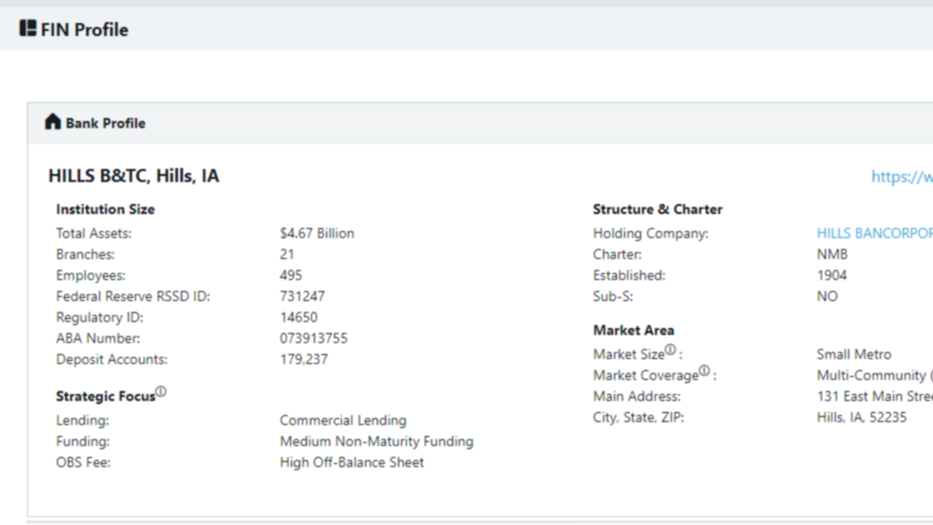Click the FIN Profile header icon
Viewport: 933px width, 525px height.
coord(28,28)
